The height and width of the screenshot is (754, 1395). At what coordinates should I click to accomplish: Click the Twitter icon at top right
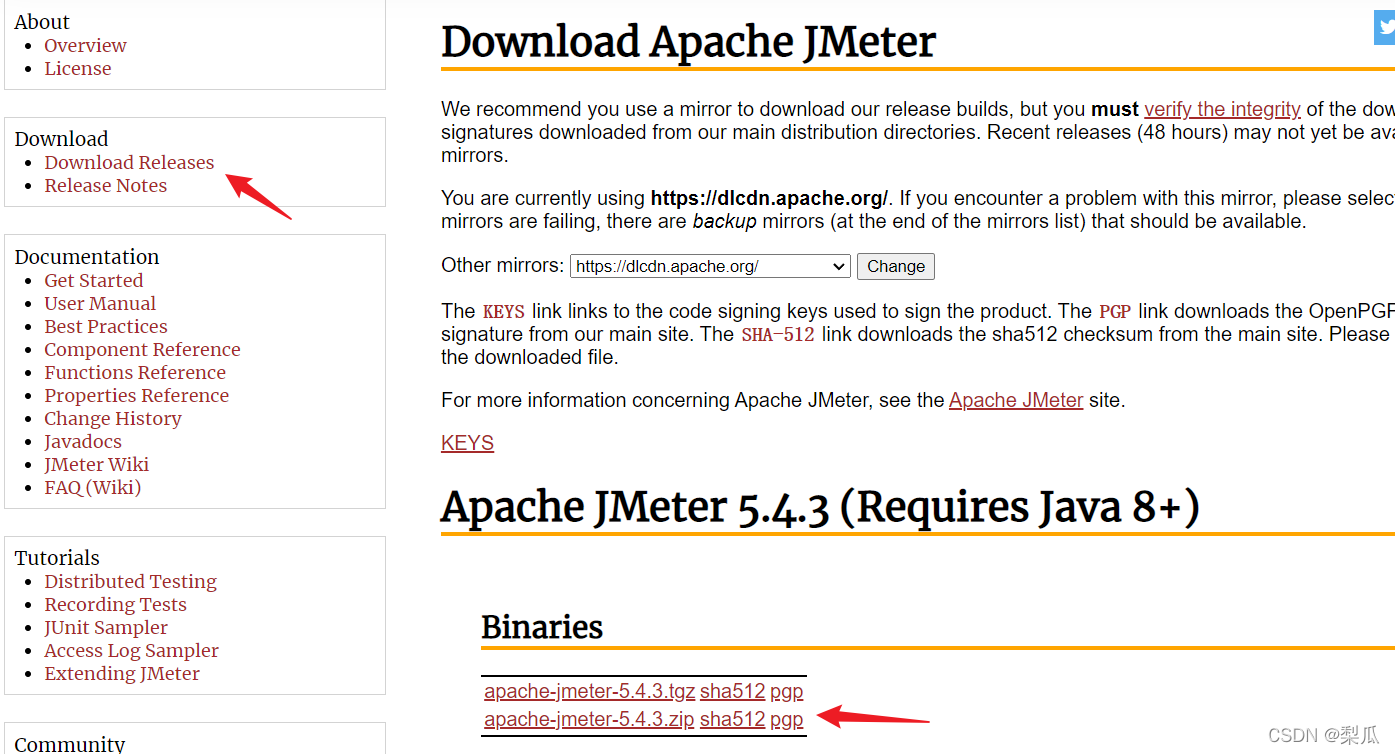(1384, 28)
